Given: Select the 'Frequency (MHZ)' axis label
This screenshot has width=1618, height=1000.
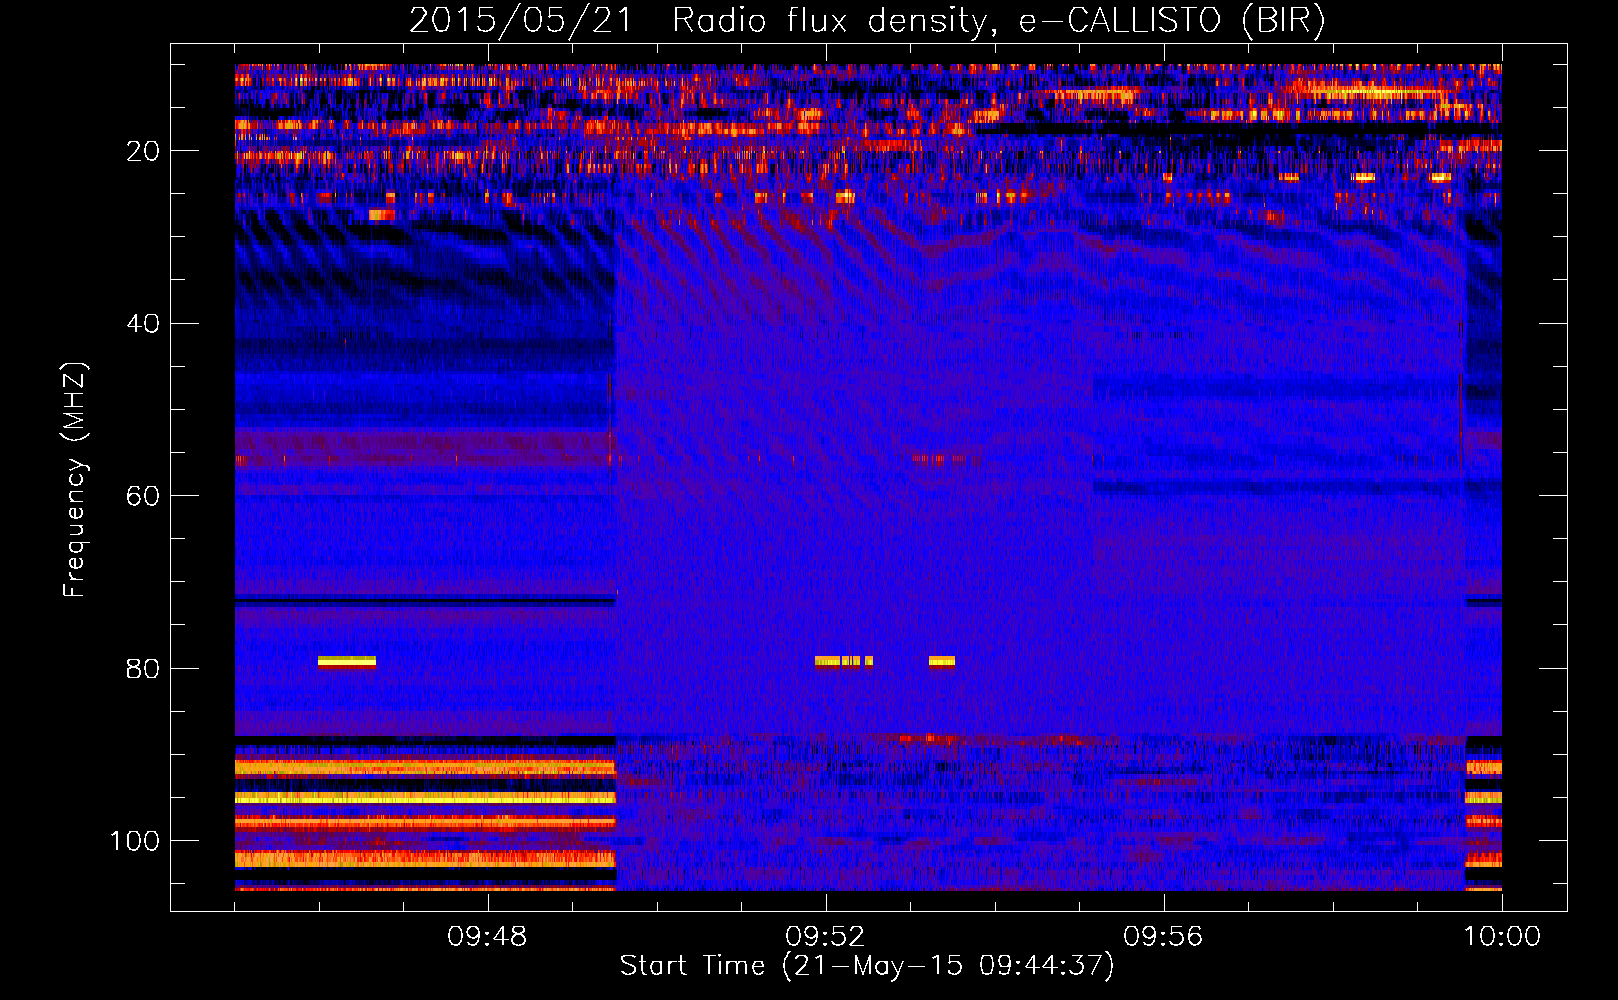Looking at the screenshot, I should [75, 480].
